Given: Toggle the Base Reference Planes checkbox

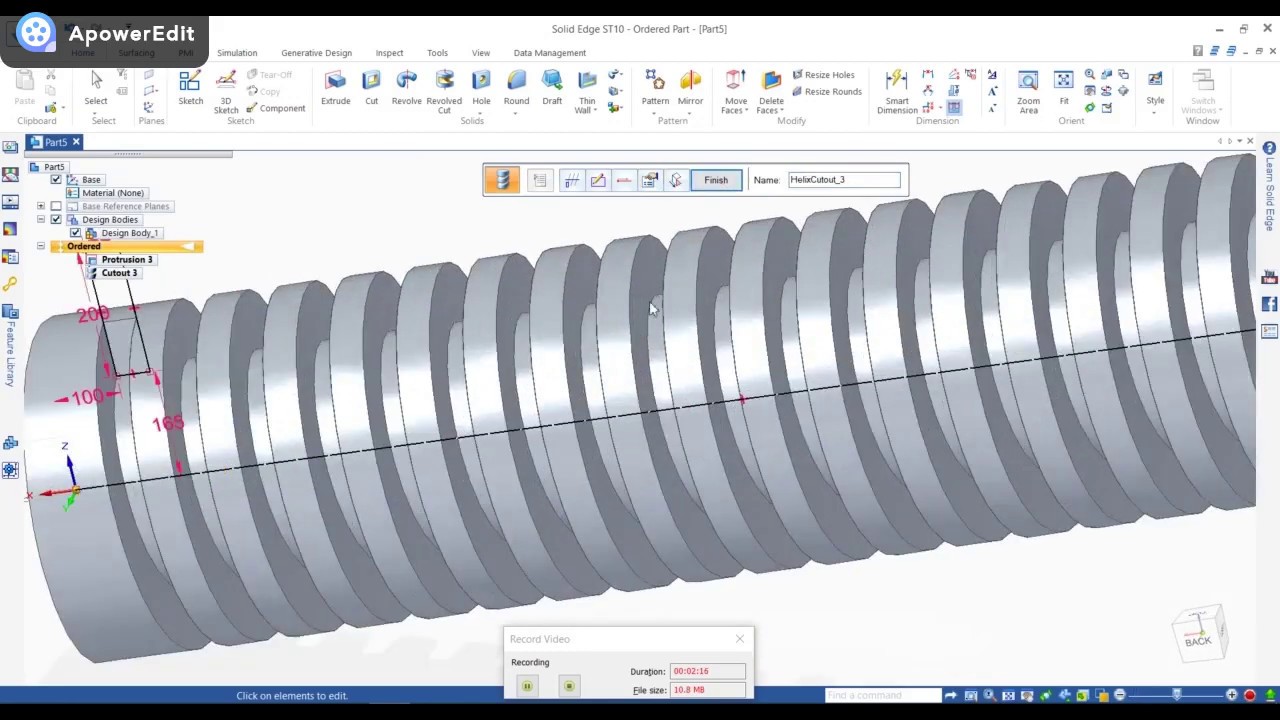Looking at the screenshot, I should (56, 206).
